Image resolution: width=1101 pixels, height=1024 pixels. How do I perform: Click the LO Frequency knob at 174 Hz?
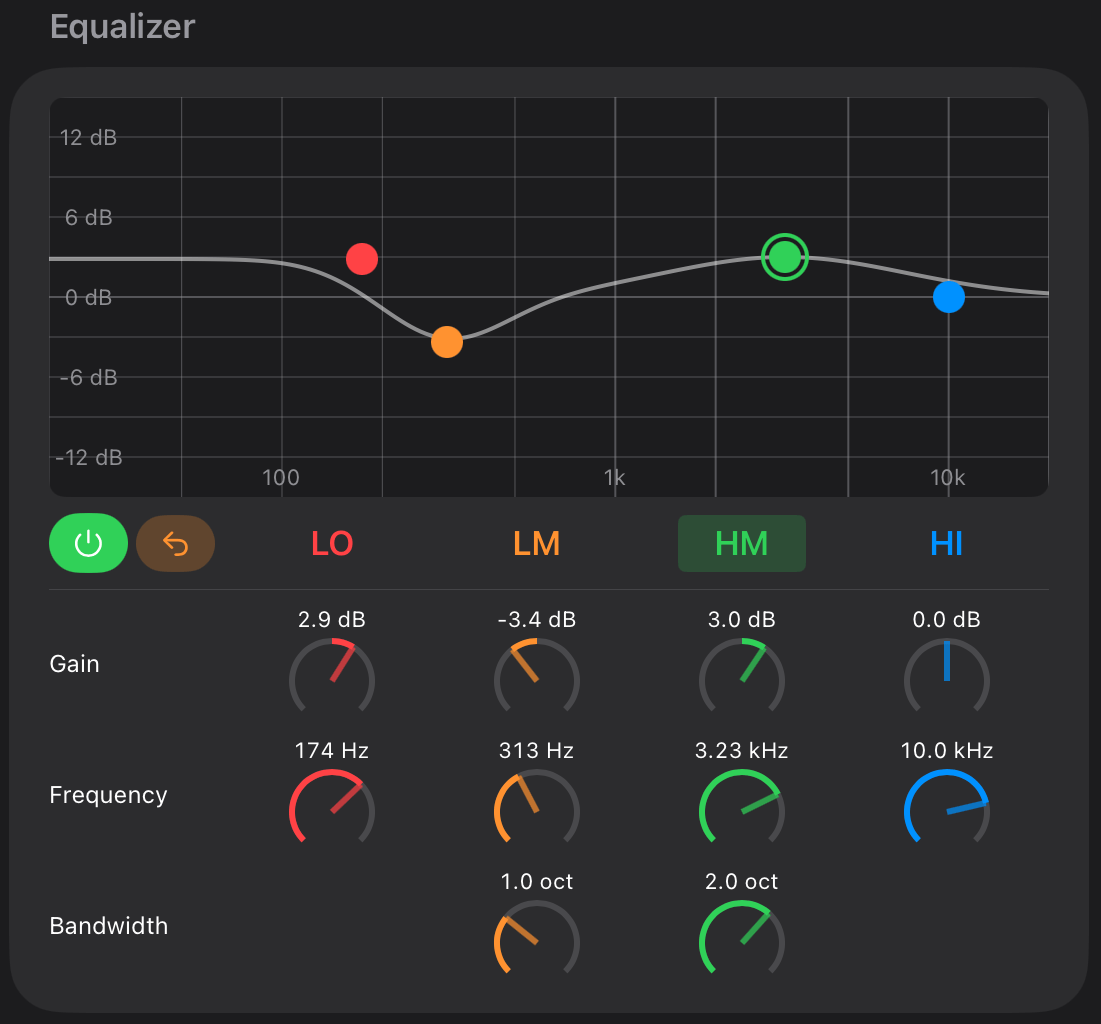[x=332, y=810]
